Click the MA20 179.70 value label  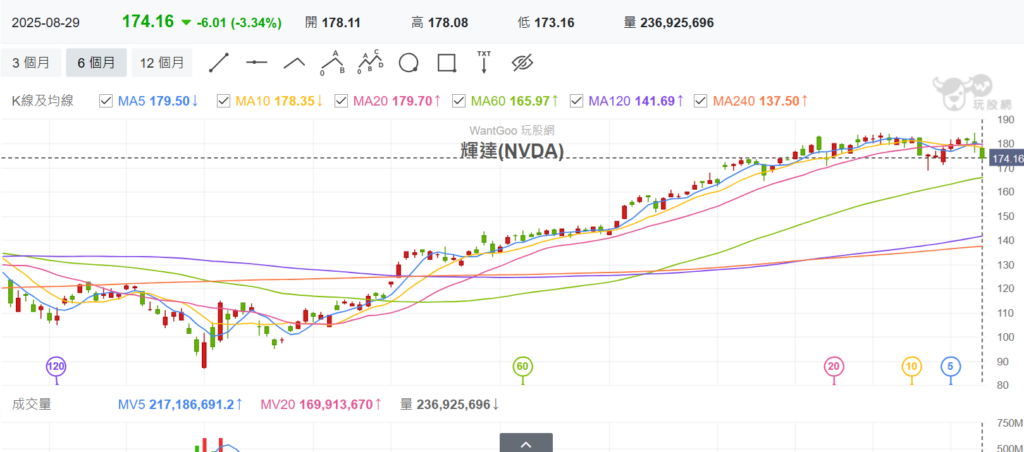397,101
